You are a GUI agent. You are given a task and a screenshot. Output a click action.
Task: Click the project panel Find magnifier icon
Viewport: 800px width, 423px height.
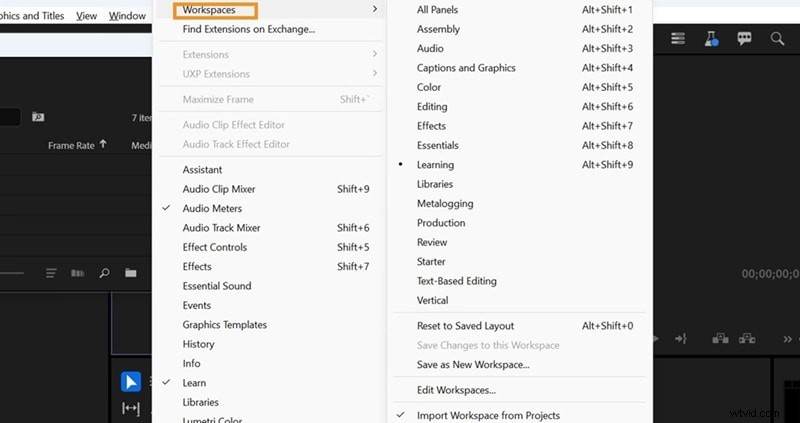coord(104,272)
